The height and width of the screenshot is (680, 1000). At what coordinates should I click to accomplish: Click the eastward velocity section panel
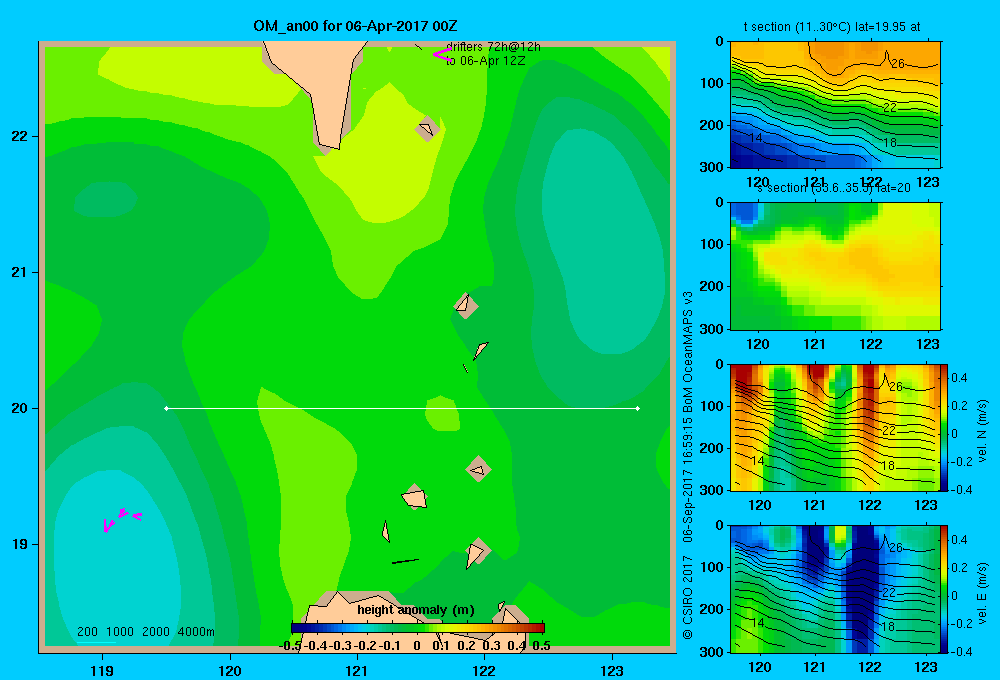click(x=835, y=589)
